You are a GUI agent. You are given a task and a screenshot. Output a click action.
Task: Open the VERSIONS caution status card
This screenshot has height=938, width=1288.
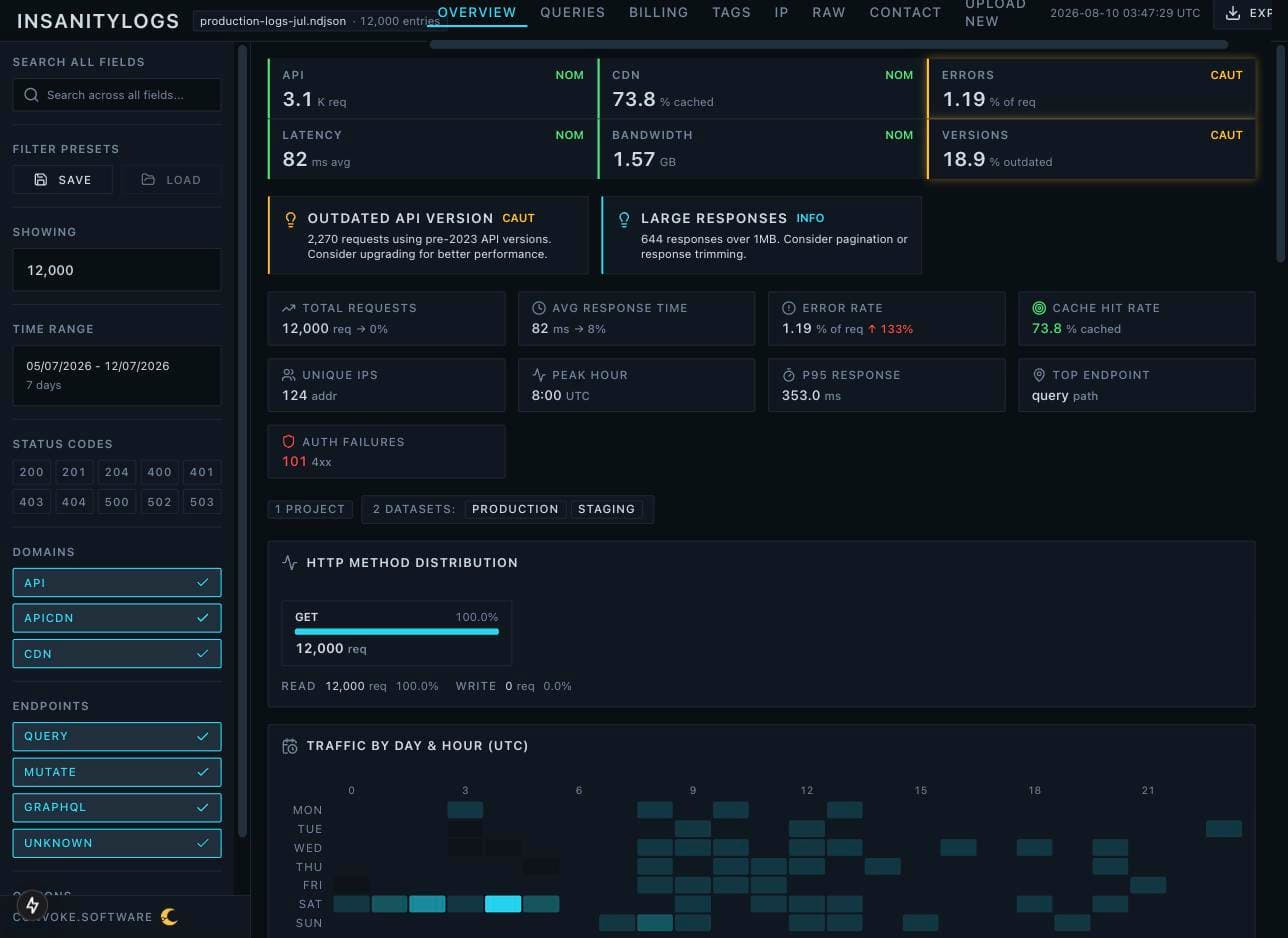[x=1092, y=149]
